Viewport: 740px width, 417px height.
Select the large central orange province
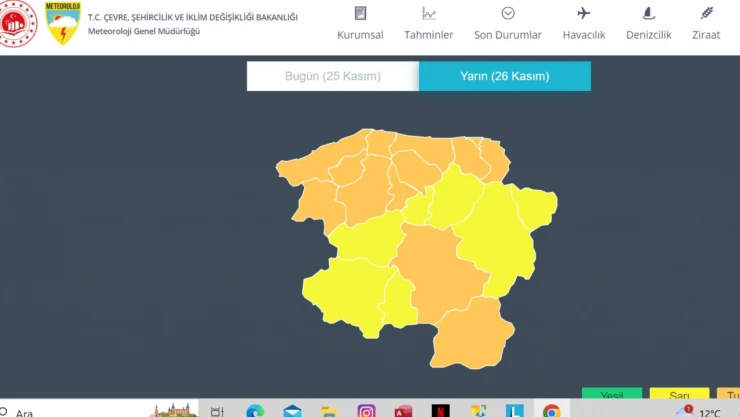pyautogui.click(x=439, y=274)
